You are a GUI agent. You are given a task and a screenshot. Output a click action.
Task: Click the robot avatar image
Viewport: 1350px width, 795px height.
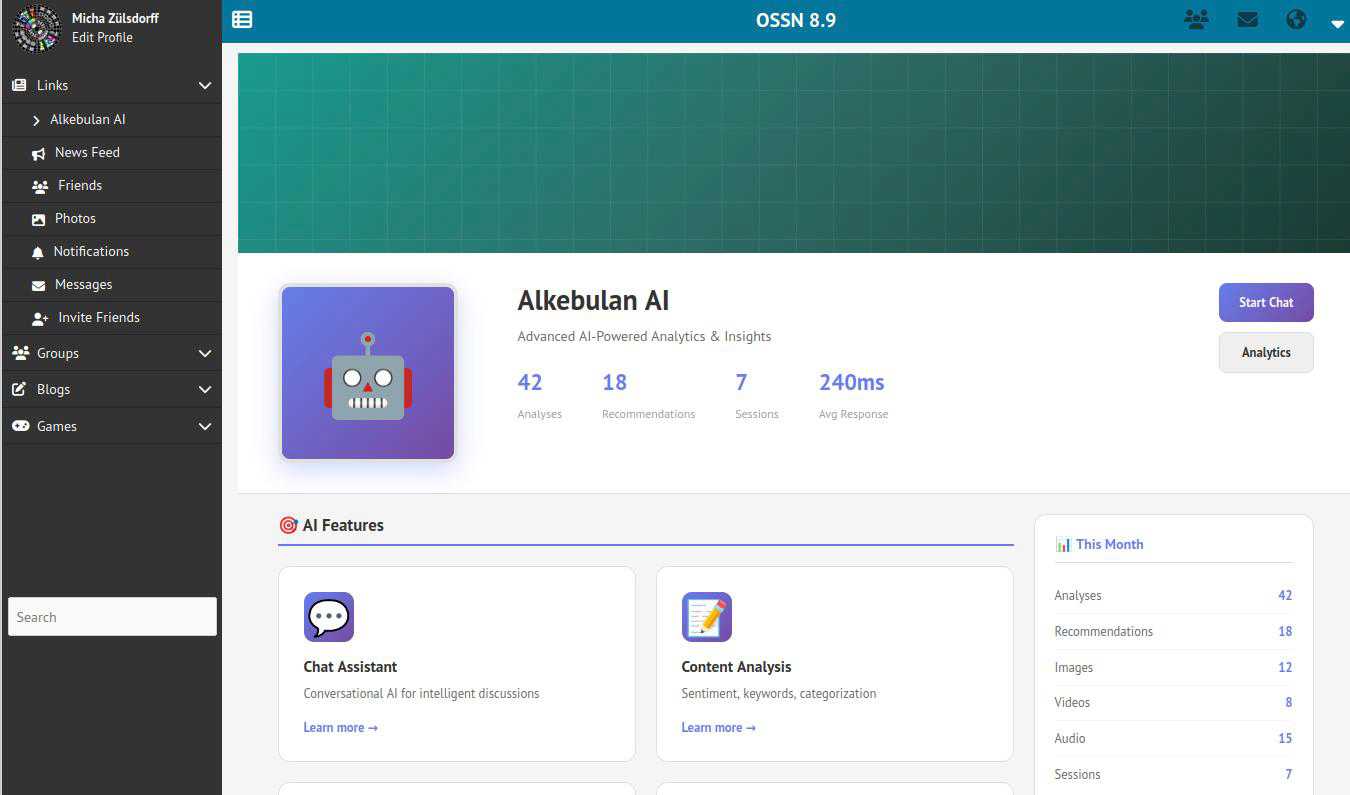click(368, 373)
